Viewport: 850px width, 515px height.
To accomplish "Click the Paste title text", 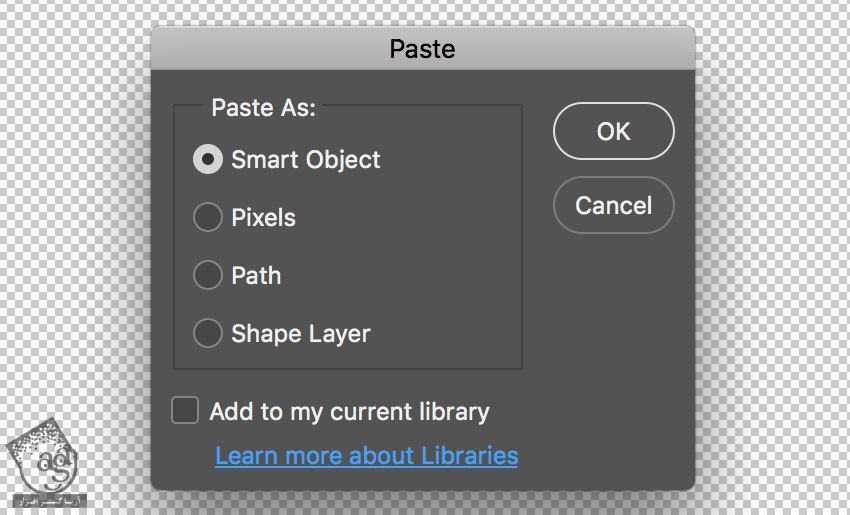I will click(x=422, y=49).
